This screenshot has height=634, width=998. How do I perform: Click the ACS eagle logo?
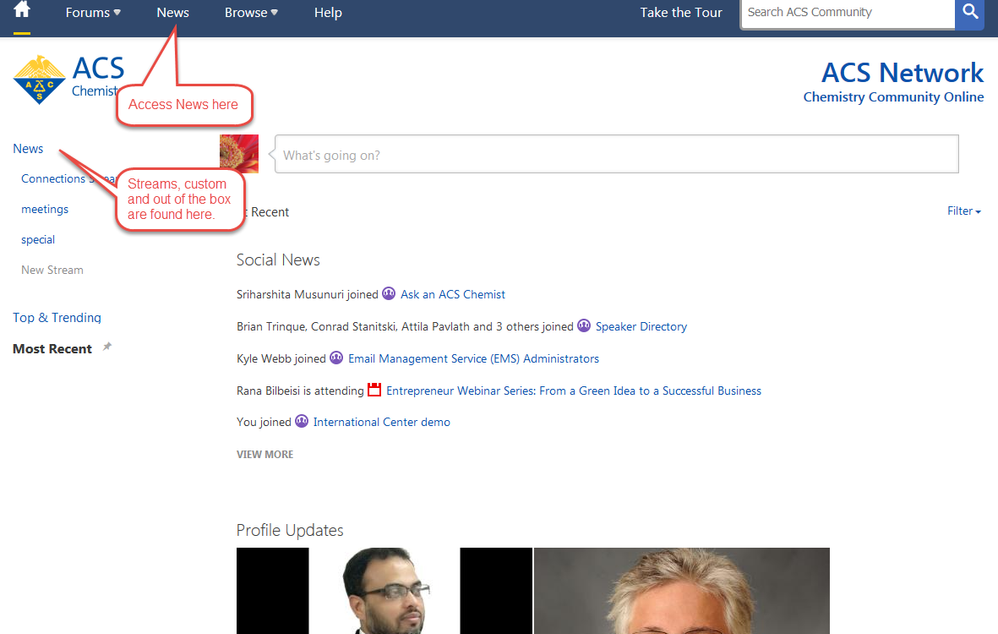click(39, 80)
